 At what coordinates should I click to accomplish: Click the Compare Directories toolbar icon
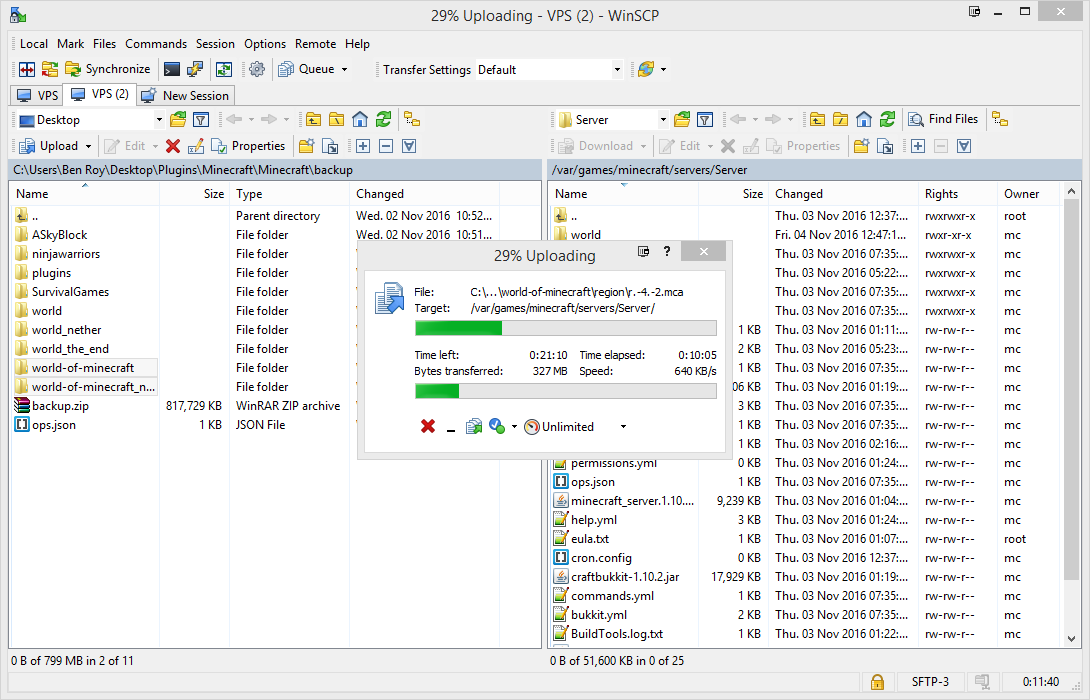26,70
